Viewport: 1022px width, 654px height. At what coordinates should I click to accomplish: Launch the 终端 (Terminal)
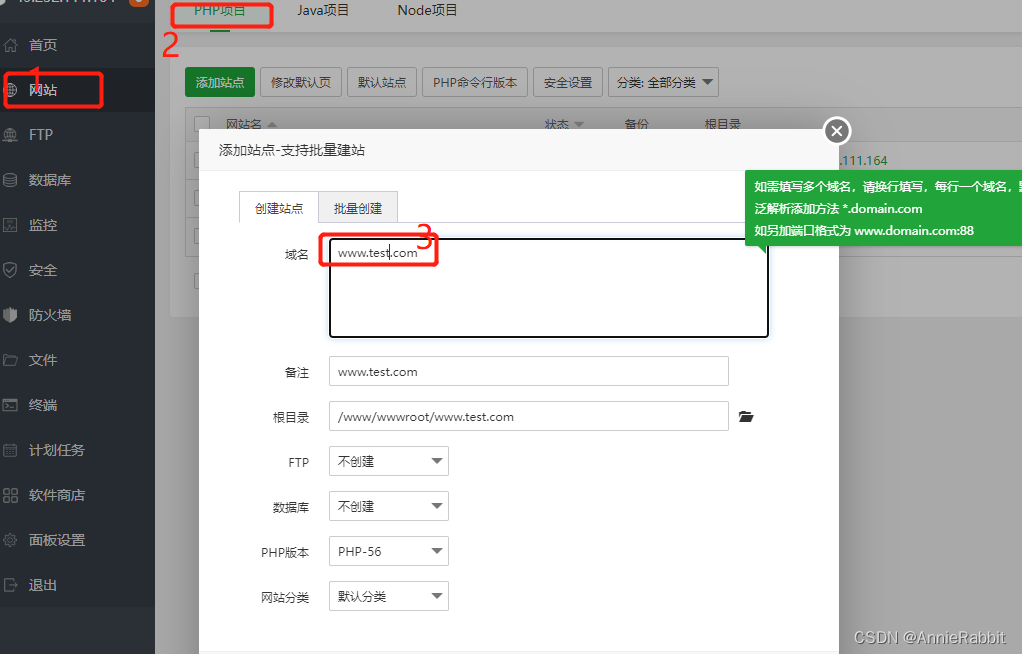(x=45, y=404)
